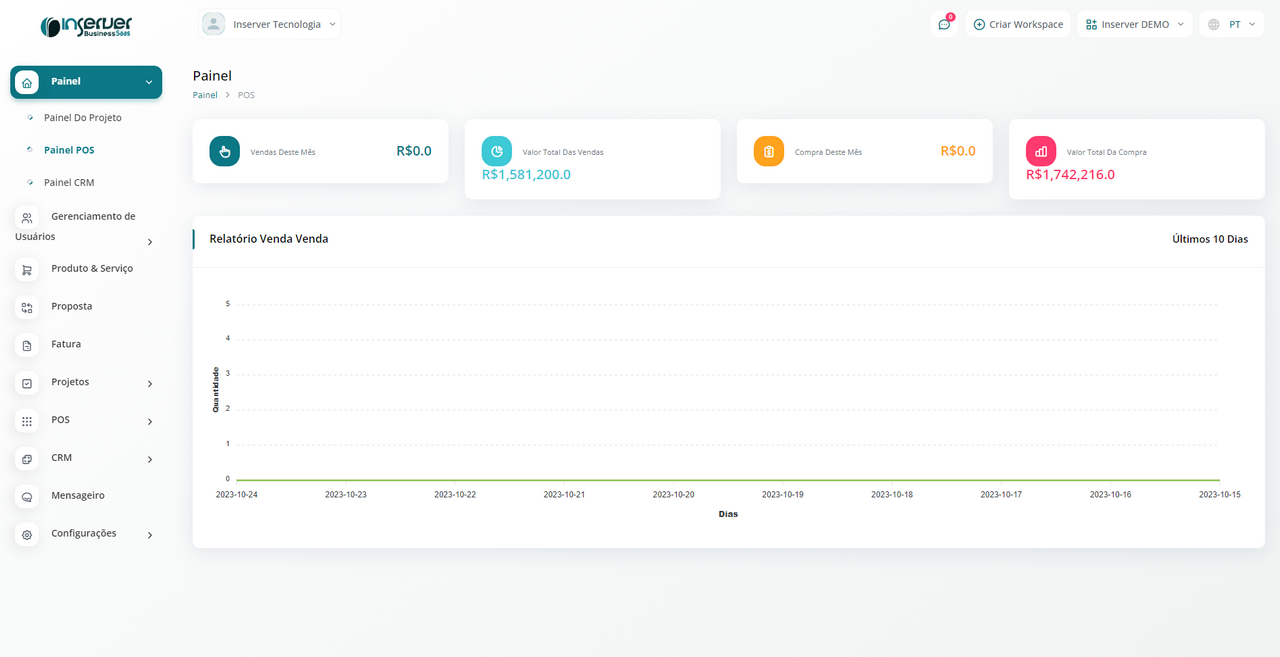This screenshot has height=657, width=1280.
Task: Select Painel CRM submenu item
Action: tap(69, 183)
